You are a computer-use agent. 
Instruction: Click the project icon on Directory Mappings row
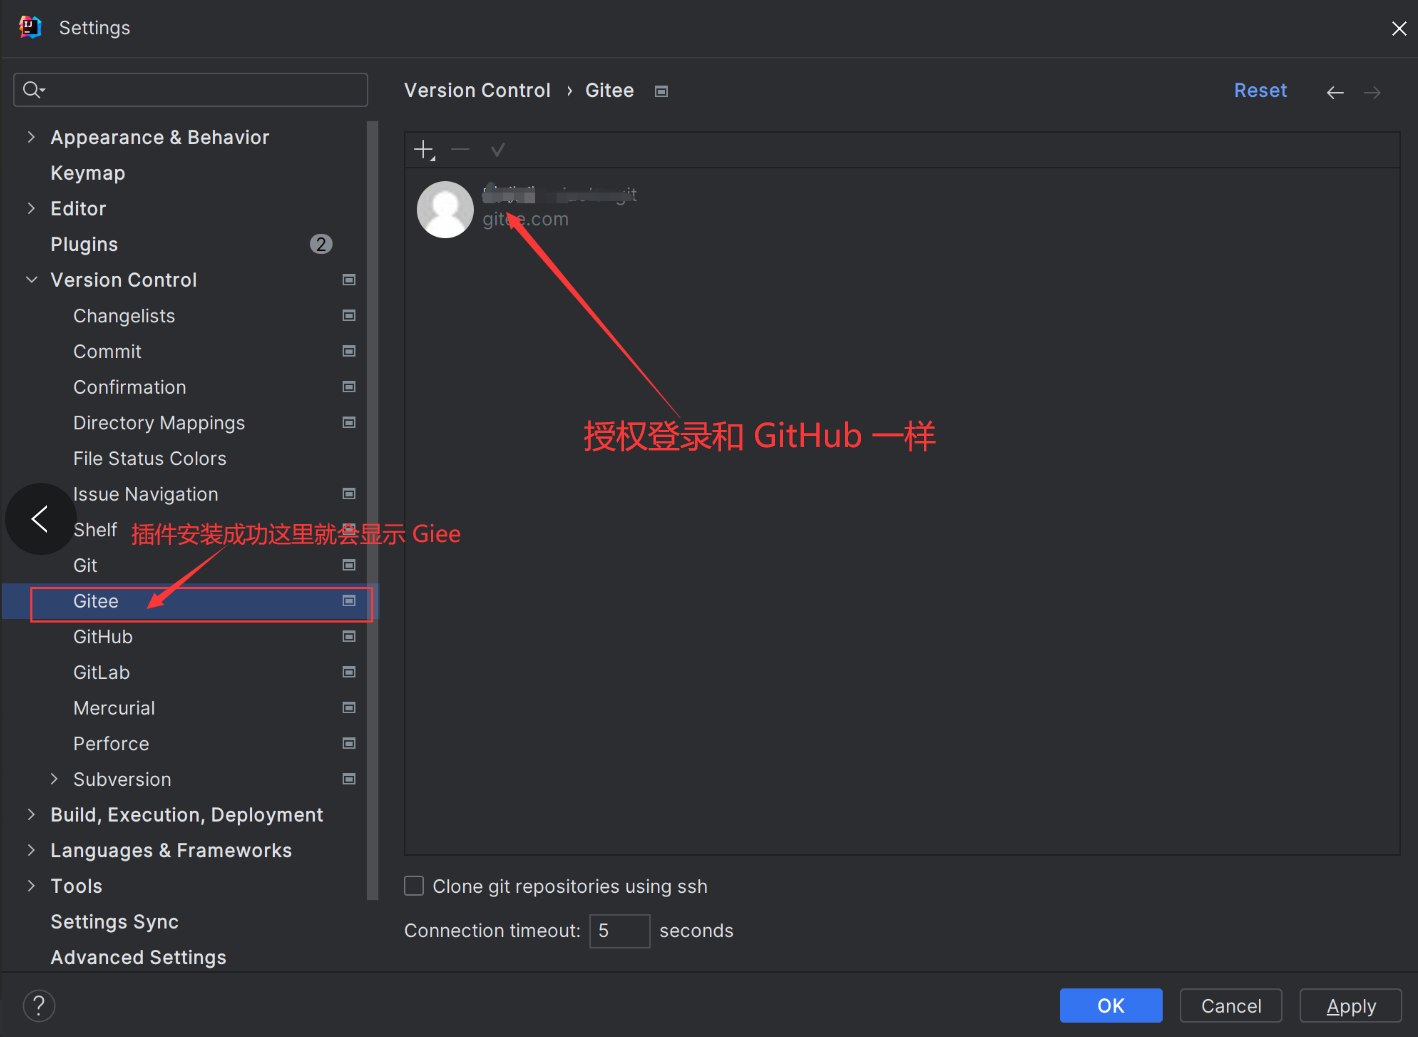349,423
